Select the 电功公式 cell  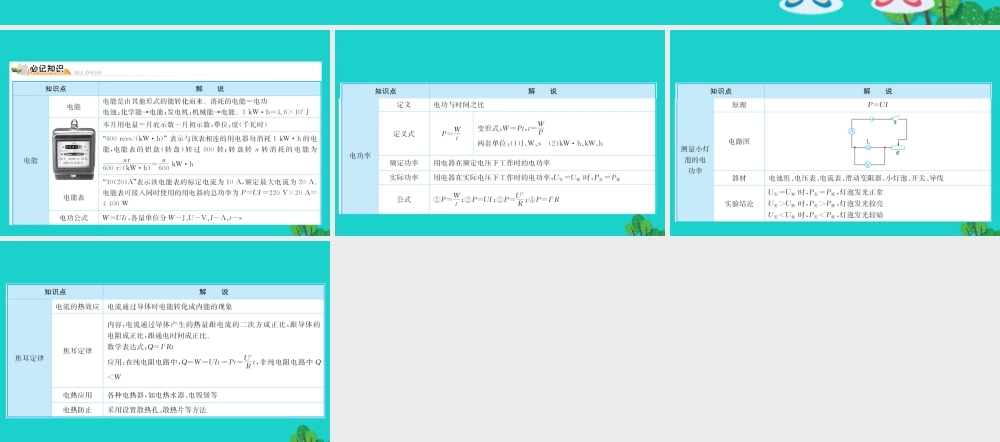point(73,217)
